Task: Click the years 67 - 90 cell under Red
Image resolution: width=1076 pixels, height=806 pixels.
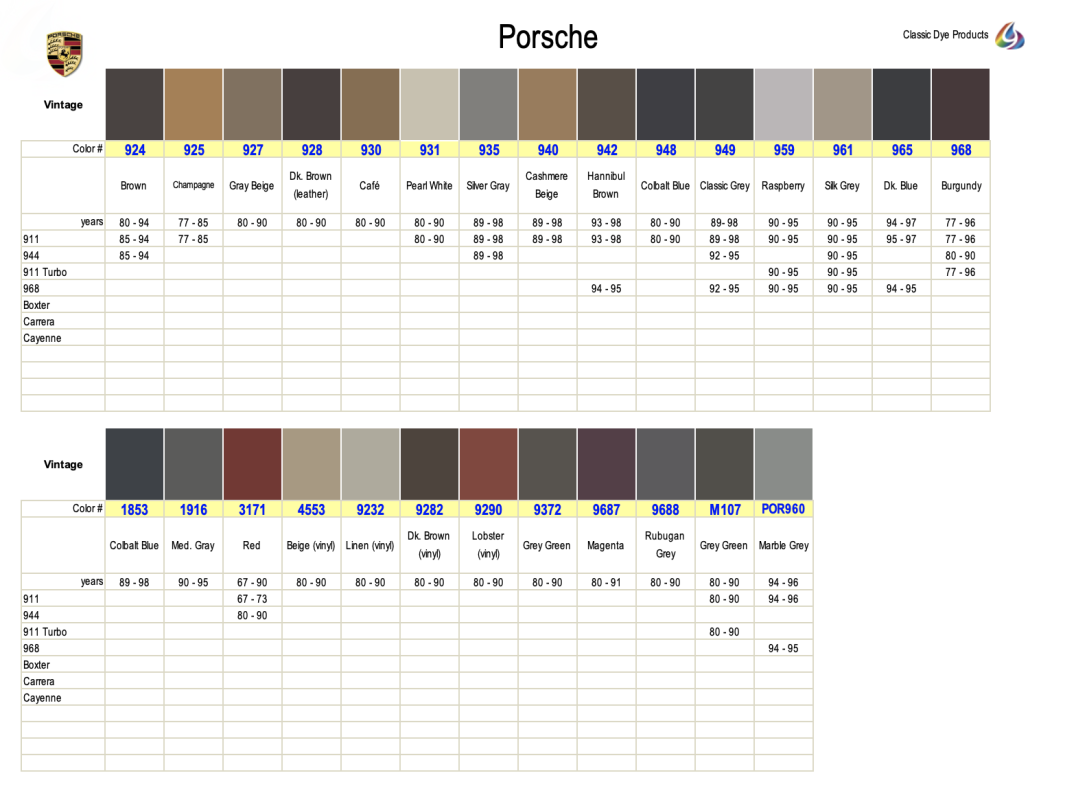Action: (x=252, y=582)
